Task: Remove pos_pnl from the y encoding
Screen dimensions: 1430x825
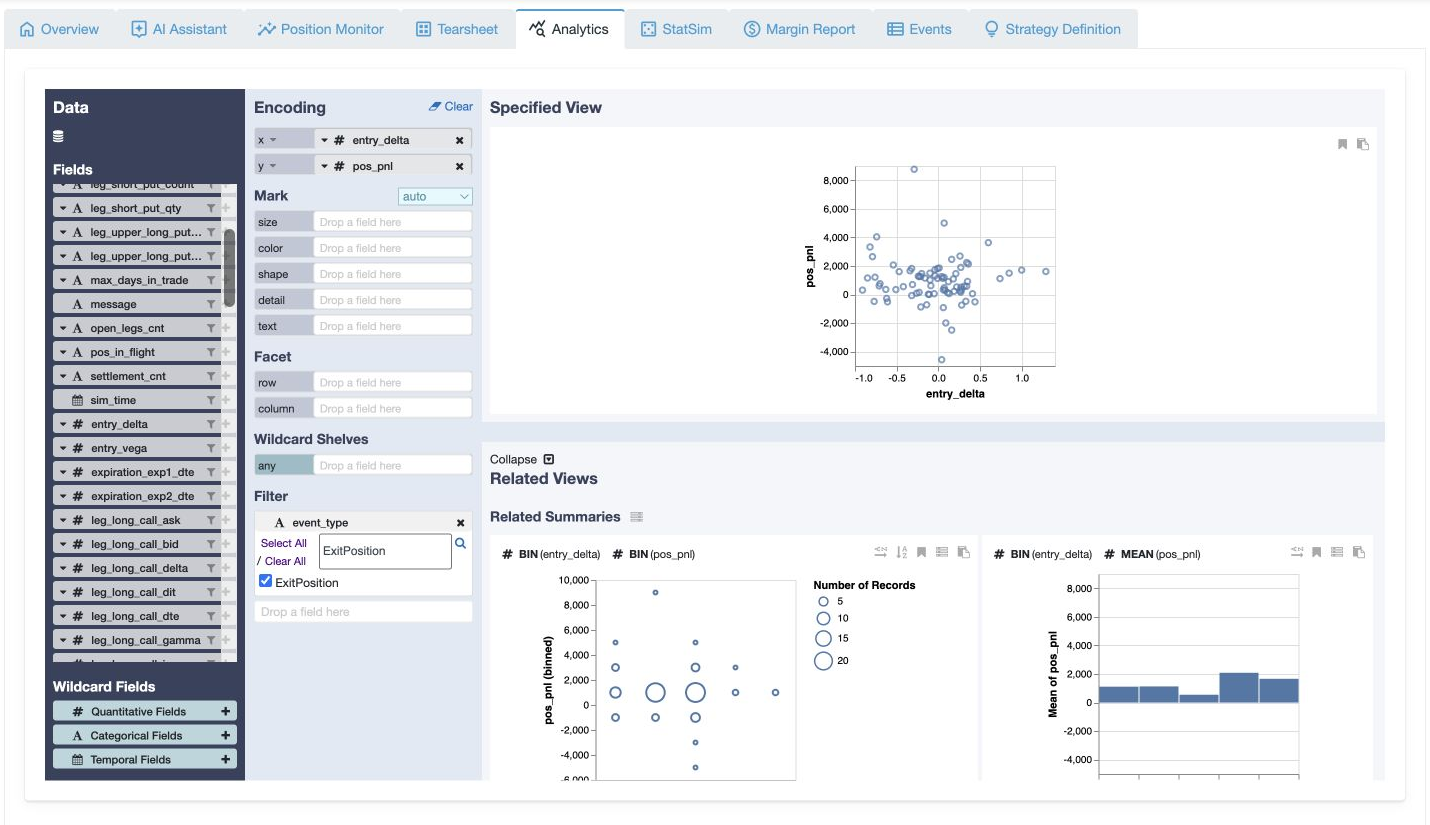Action: [x=459, y=167]
